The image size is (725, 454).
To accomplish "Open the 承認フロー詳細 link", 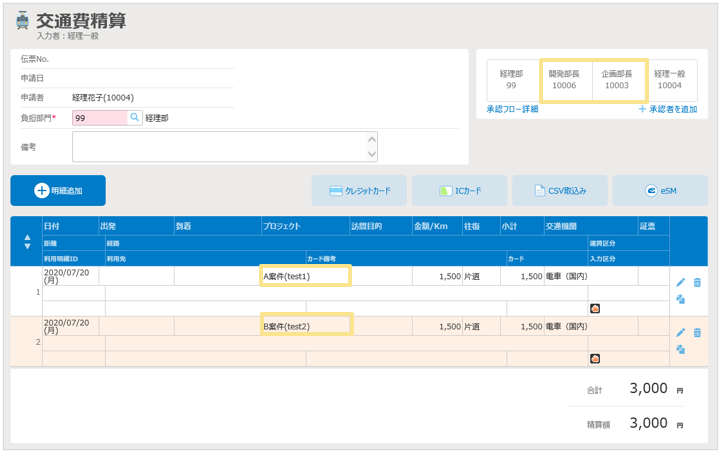I will coord(512,109).
